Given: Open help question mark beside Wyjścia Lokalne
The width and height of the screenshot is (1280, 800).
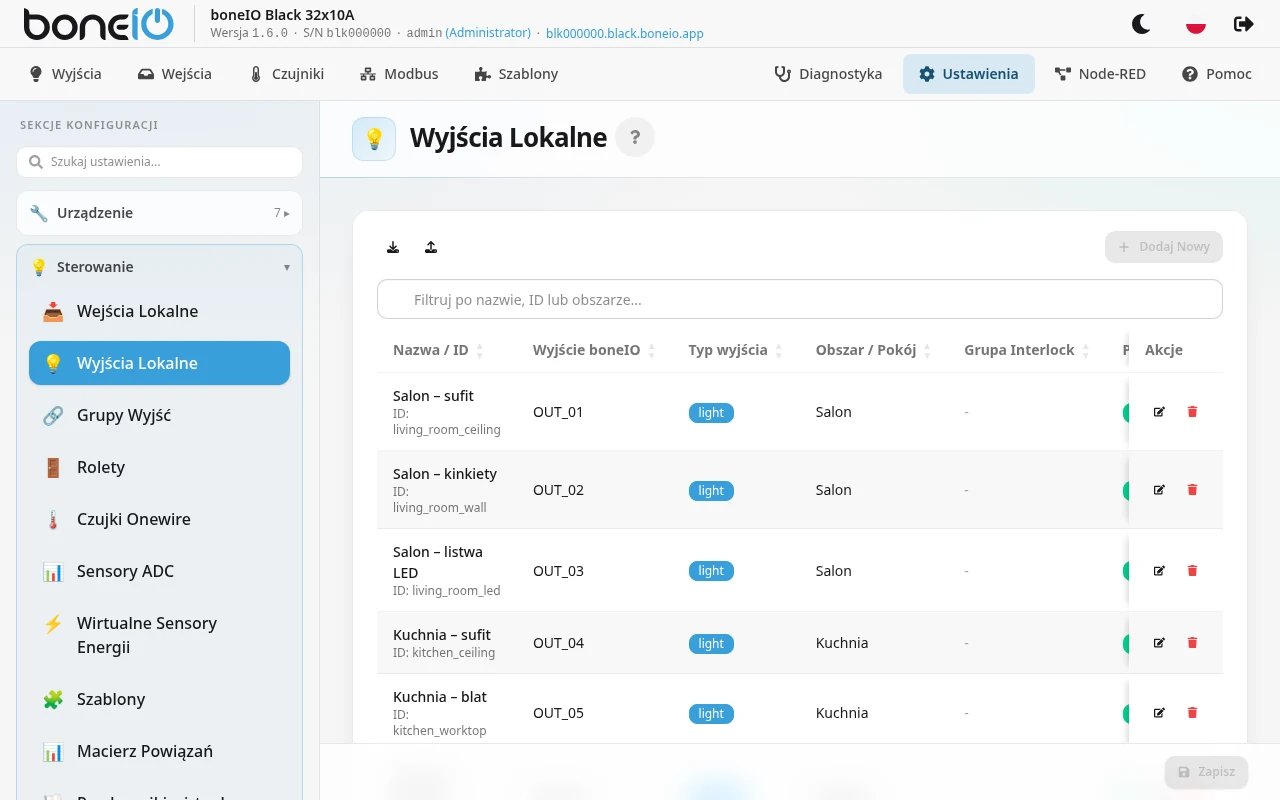Looking at the screenshot, I should (635, 137).
